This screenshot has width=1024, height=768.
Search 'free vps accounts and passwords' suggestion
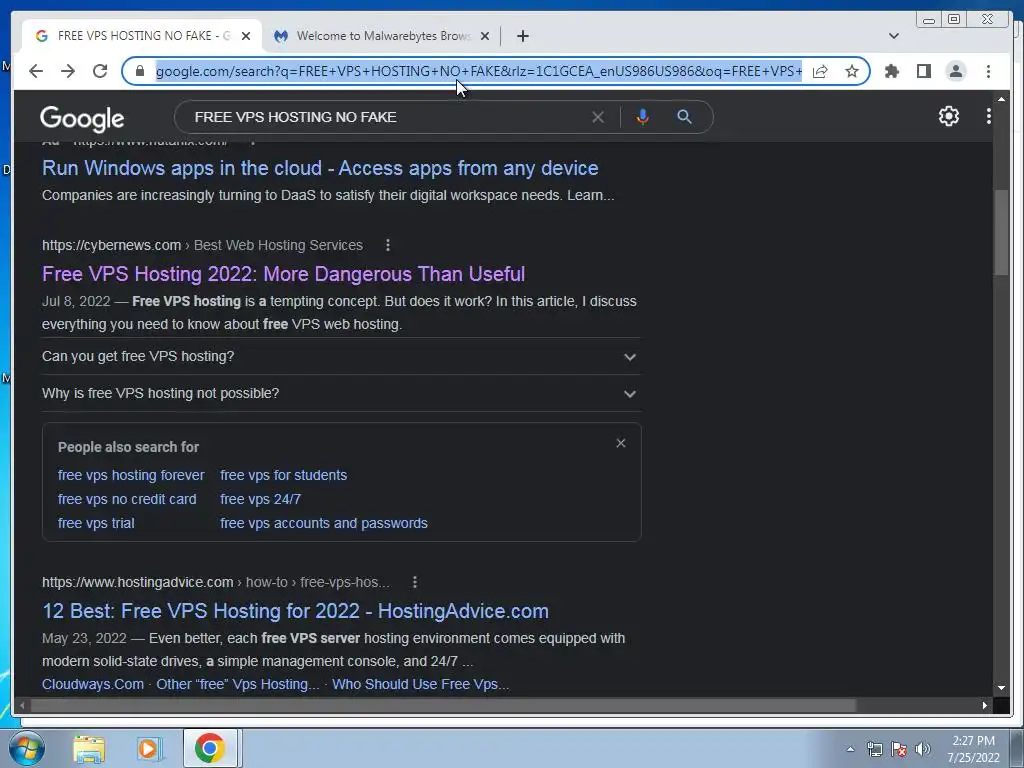pyautogui.click(x=324, y=523)
